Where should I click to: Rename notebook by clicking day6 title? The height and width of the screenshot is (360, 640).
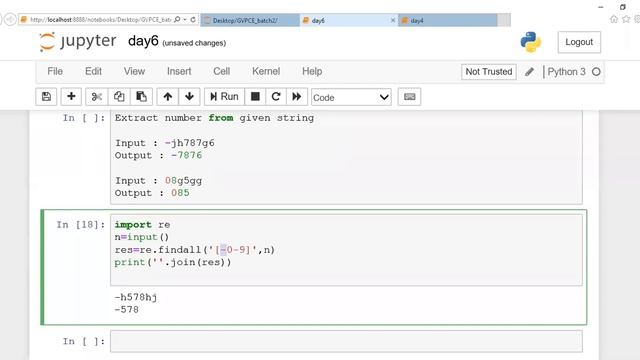coord(143,41)
